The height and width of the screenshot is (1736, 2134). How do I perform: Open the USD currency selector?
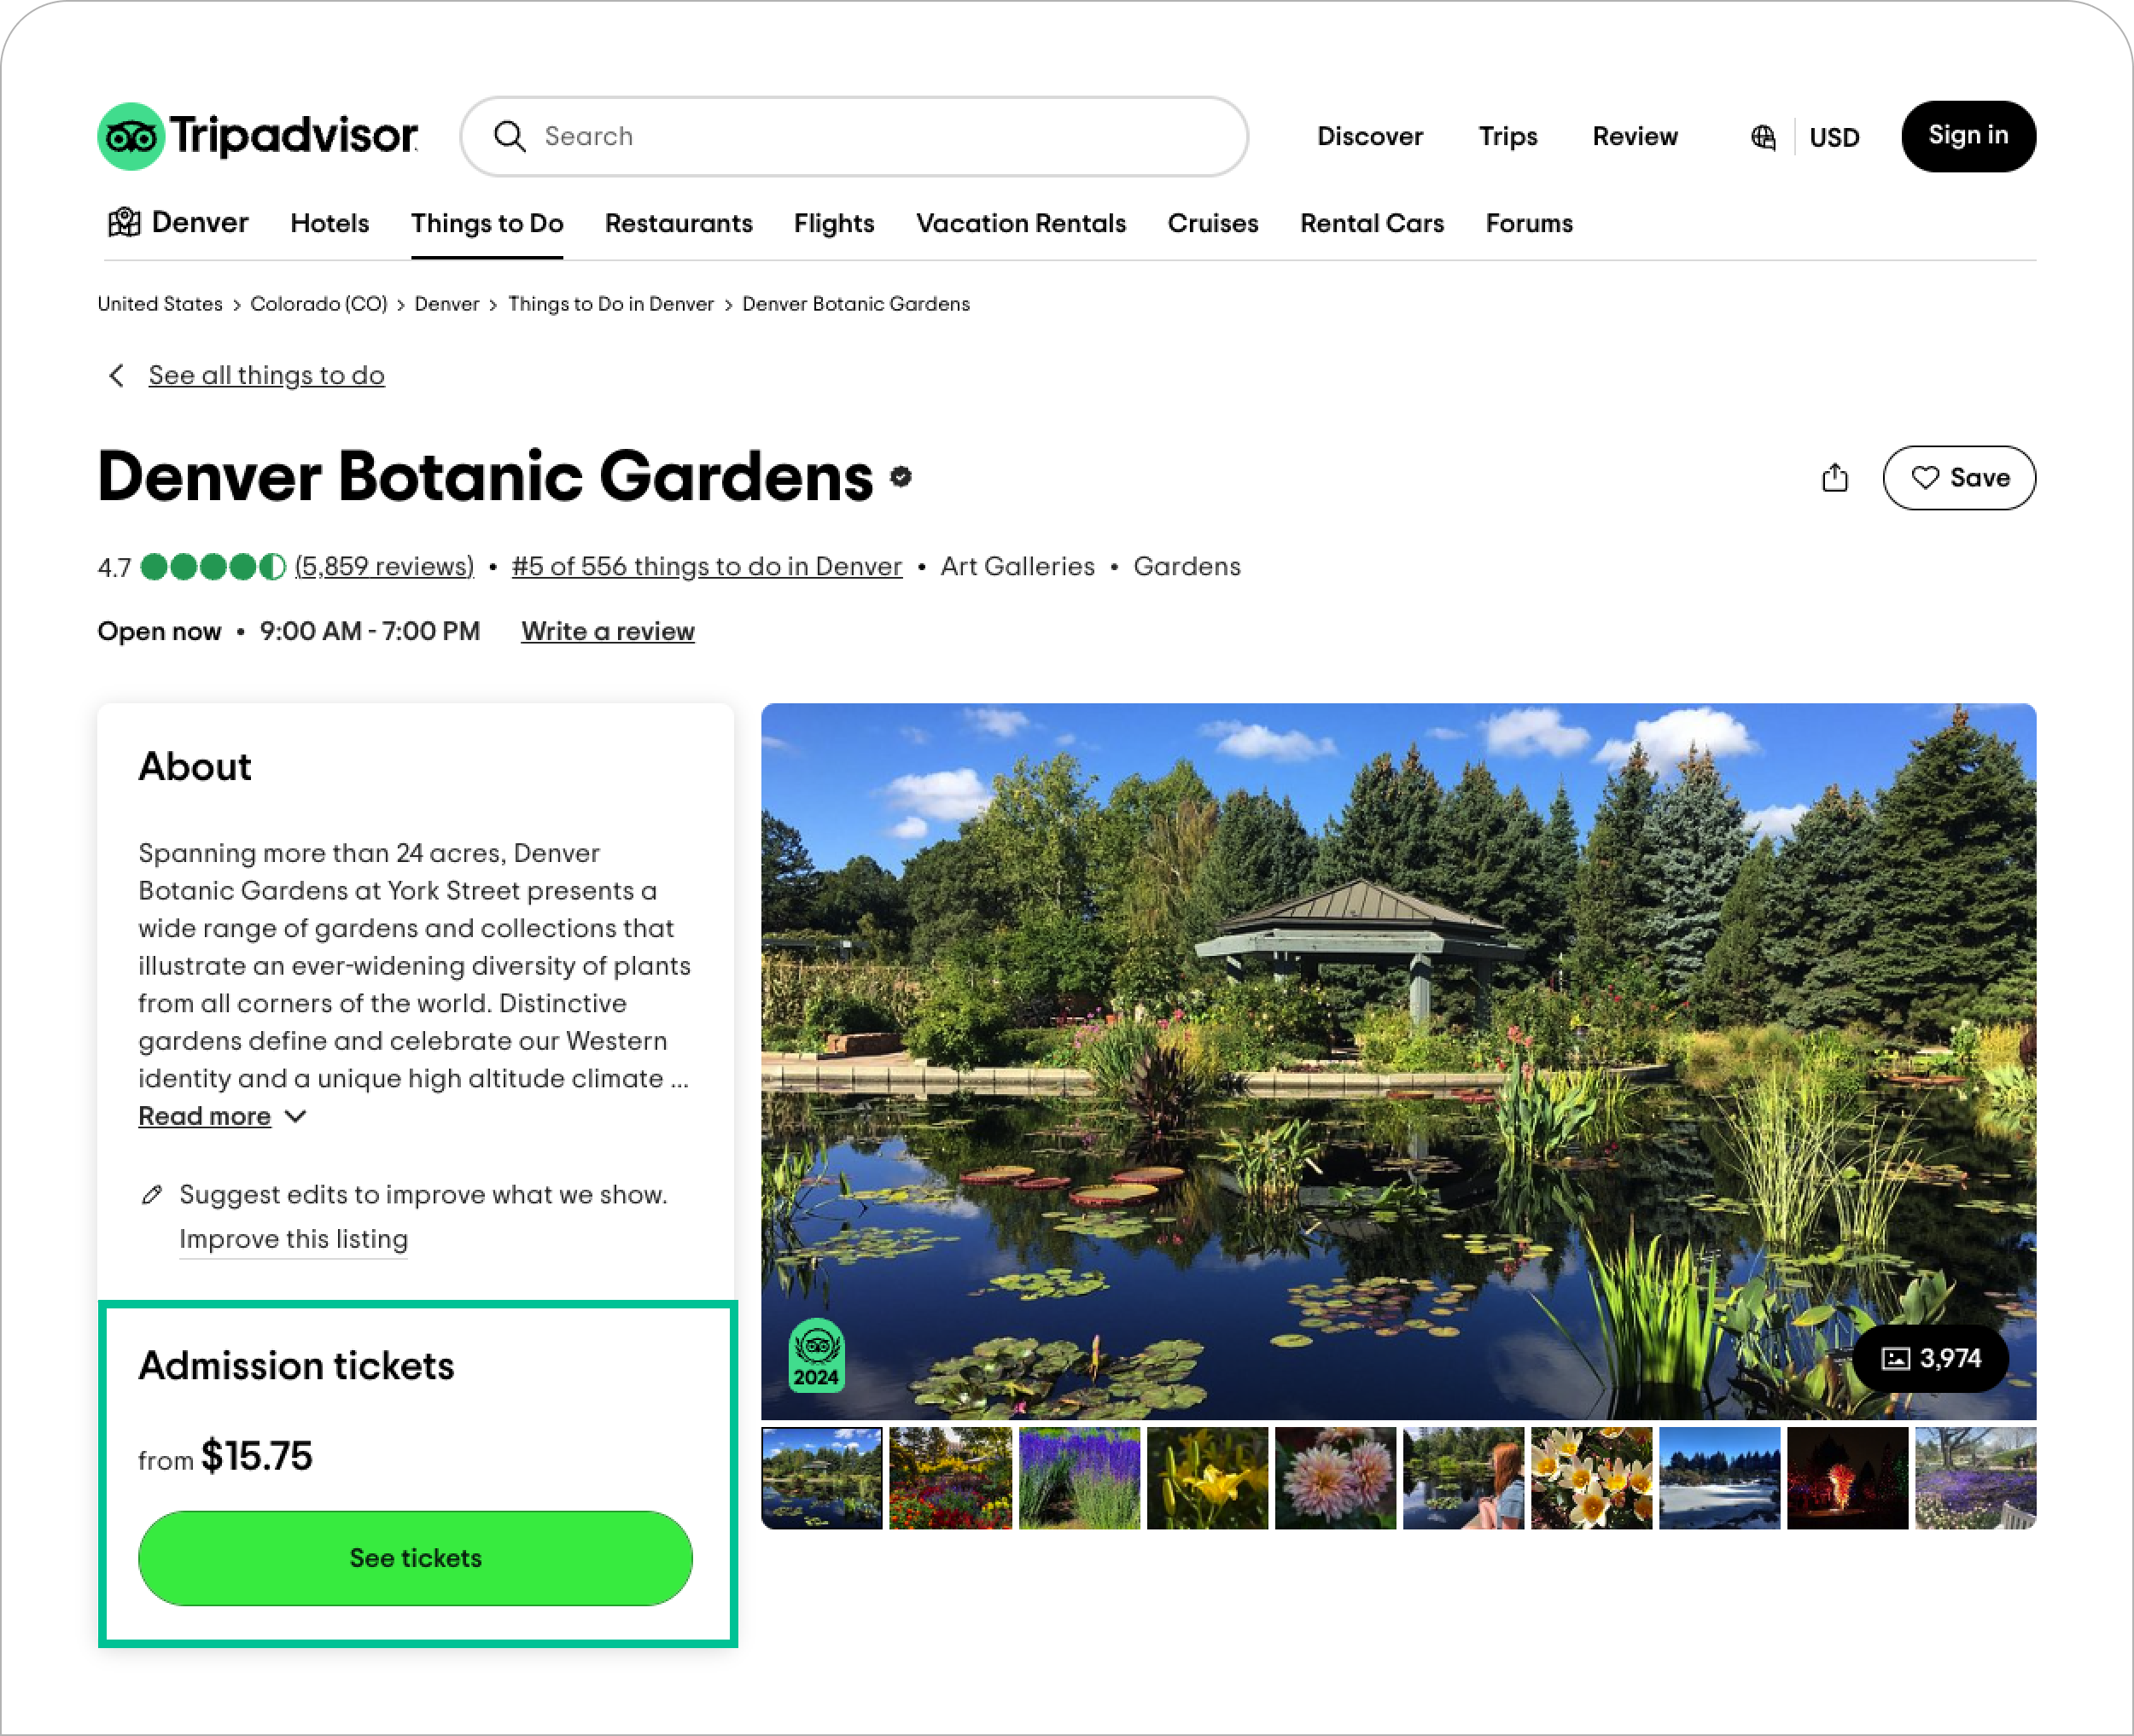[x=1834, y=137]
